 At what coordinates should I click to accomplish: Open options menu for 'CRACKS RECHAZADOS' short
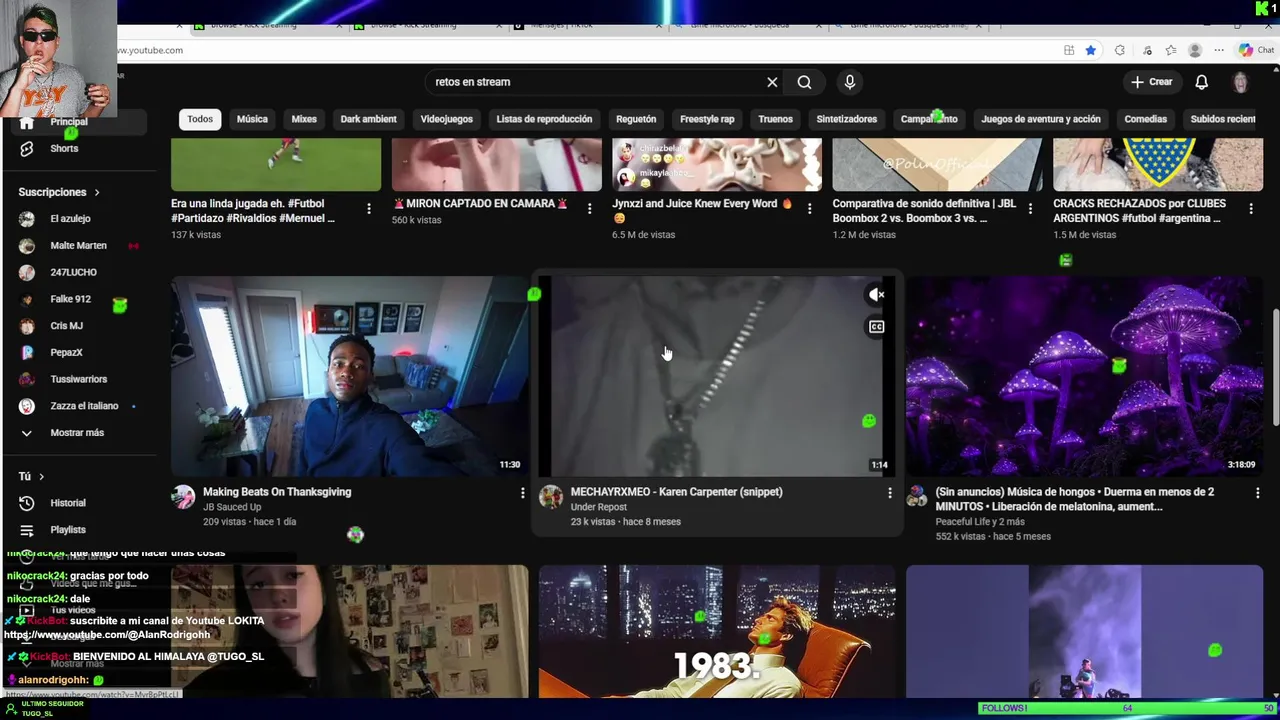(x=1251, y=209)
